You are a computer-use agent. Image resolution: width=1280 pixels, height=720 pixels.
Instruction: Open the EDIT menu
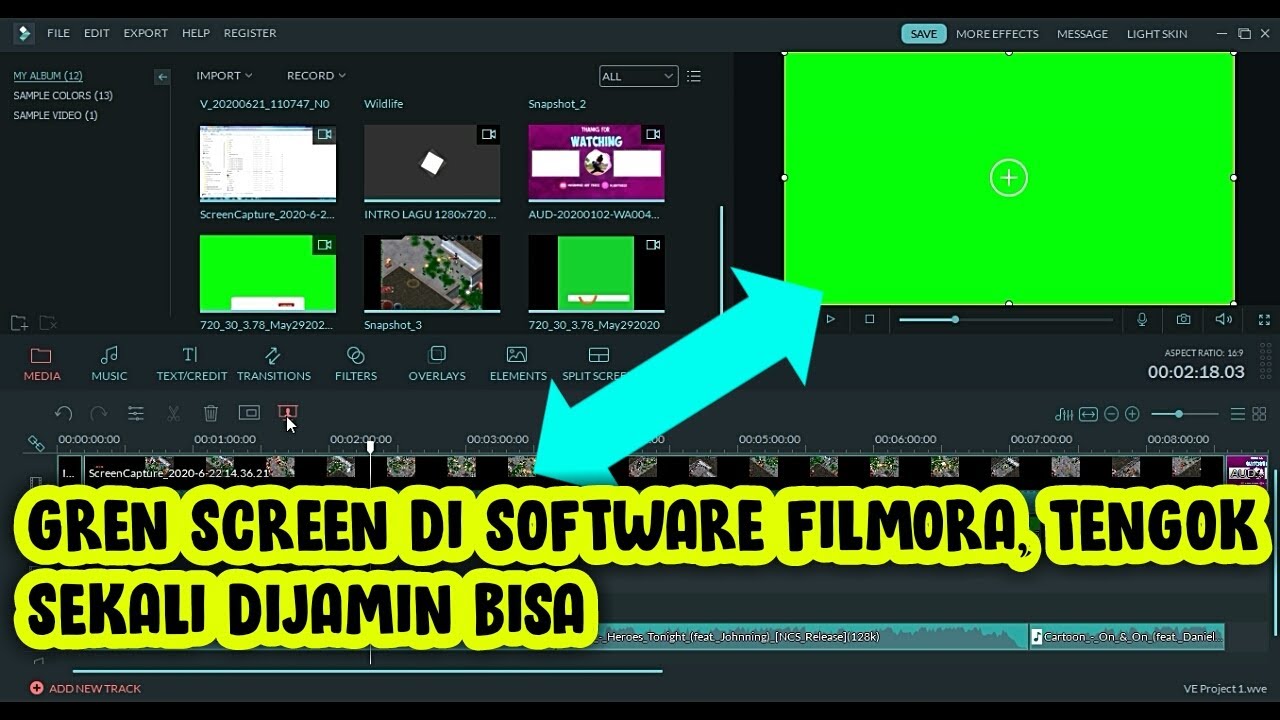click(97, 33)
